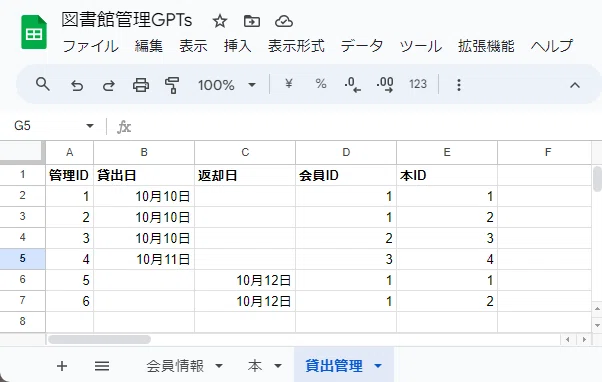Image resolution: width=602 pixels, height=382 pixels.
Task: Apply percent format
Action: pyautogui.click(x=321, y=84)
